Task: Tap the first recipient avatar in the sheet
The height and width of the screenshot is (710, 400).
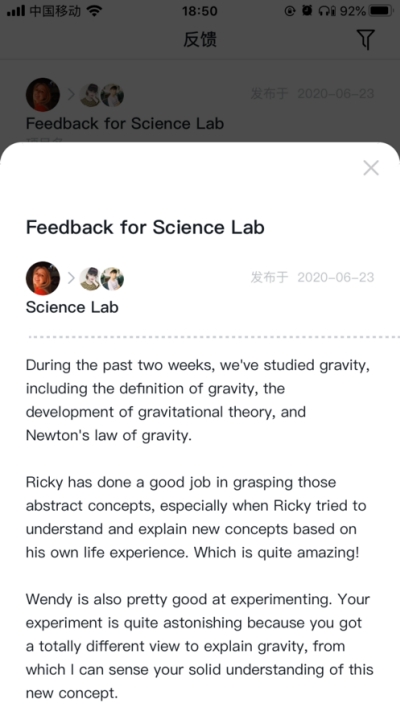Action: [91, 278]
